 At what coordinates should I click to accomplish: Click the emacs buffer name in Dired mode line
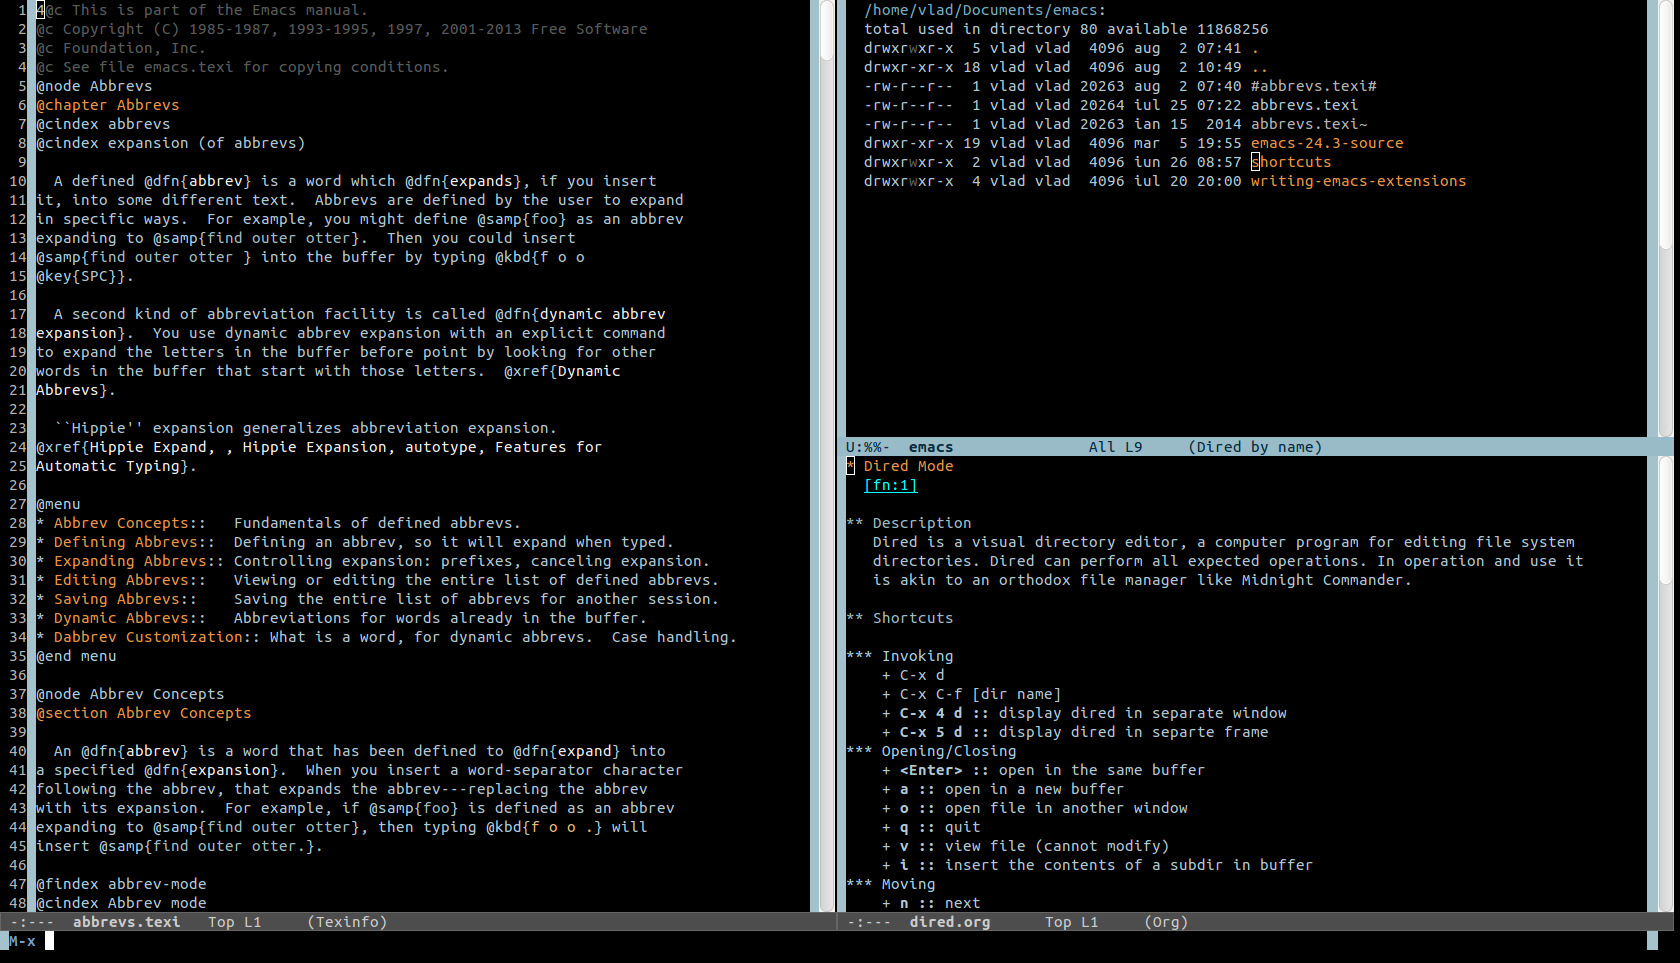[x=931, y=447]
